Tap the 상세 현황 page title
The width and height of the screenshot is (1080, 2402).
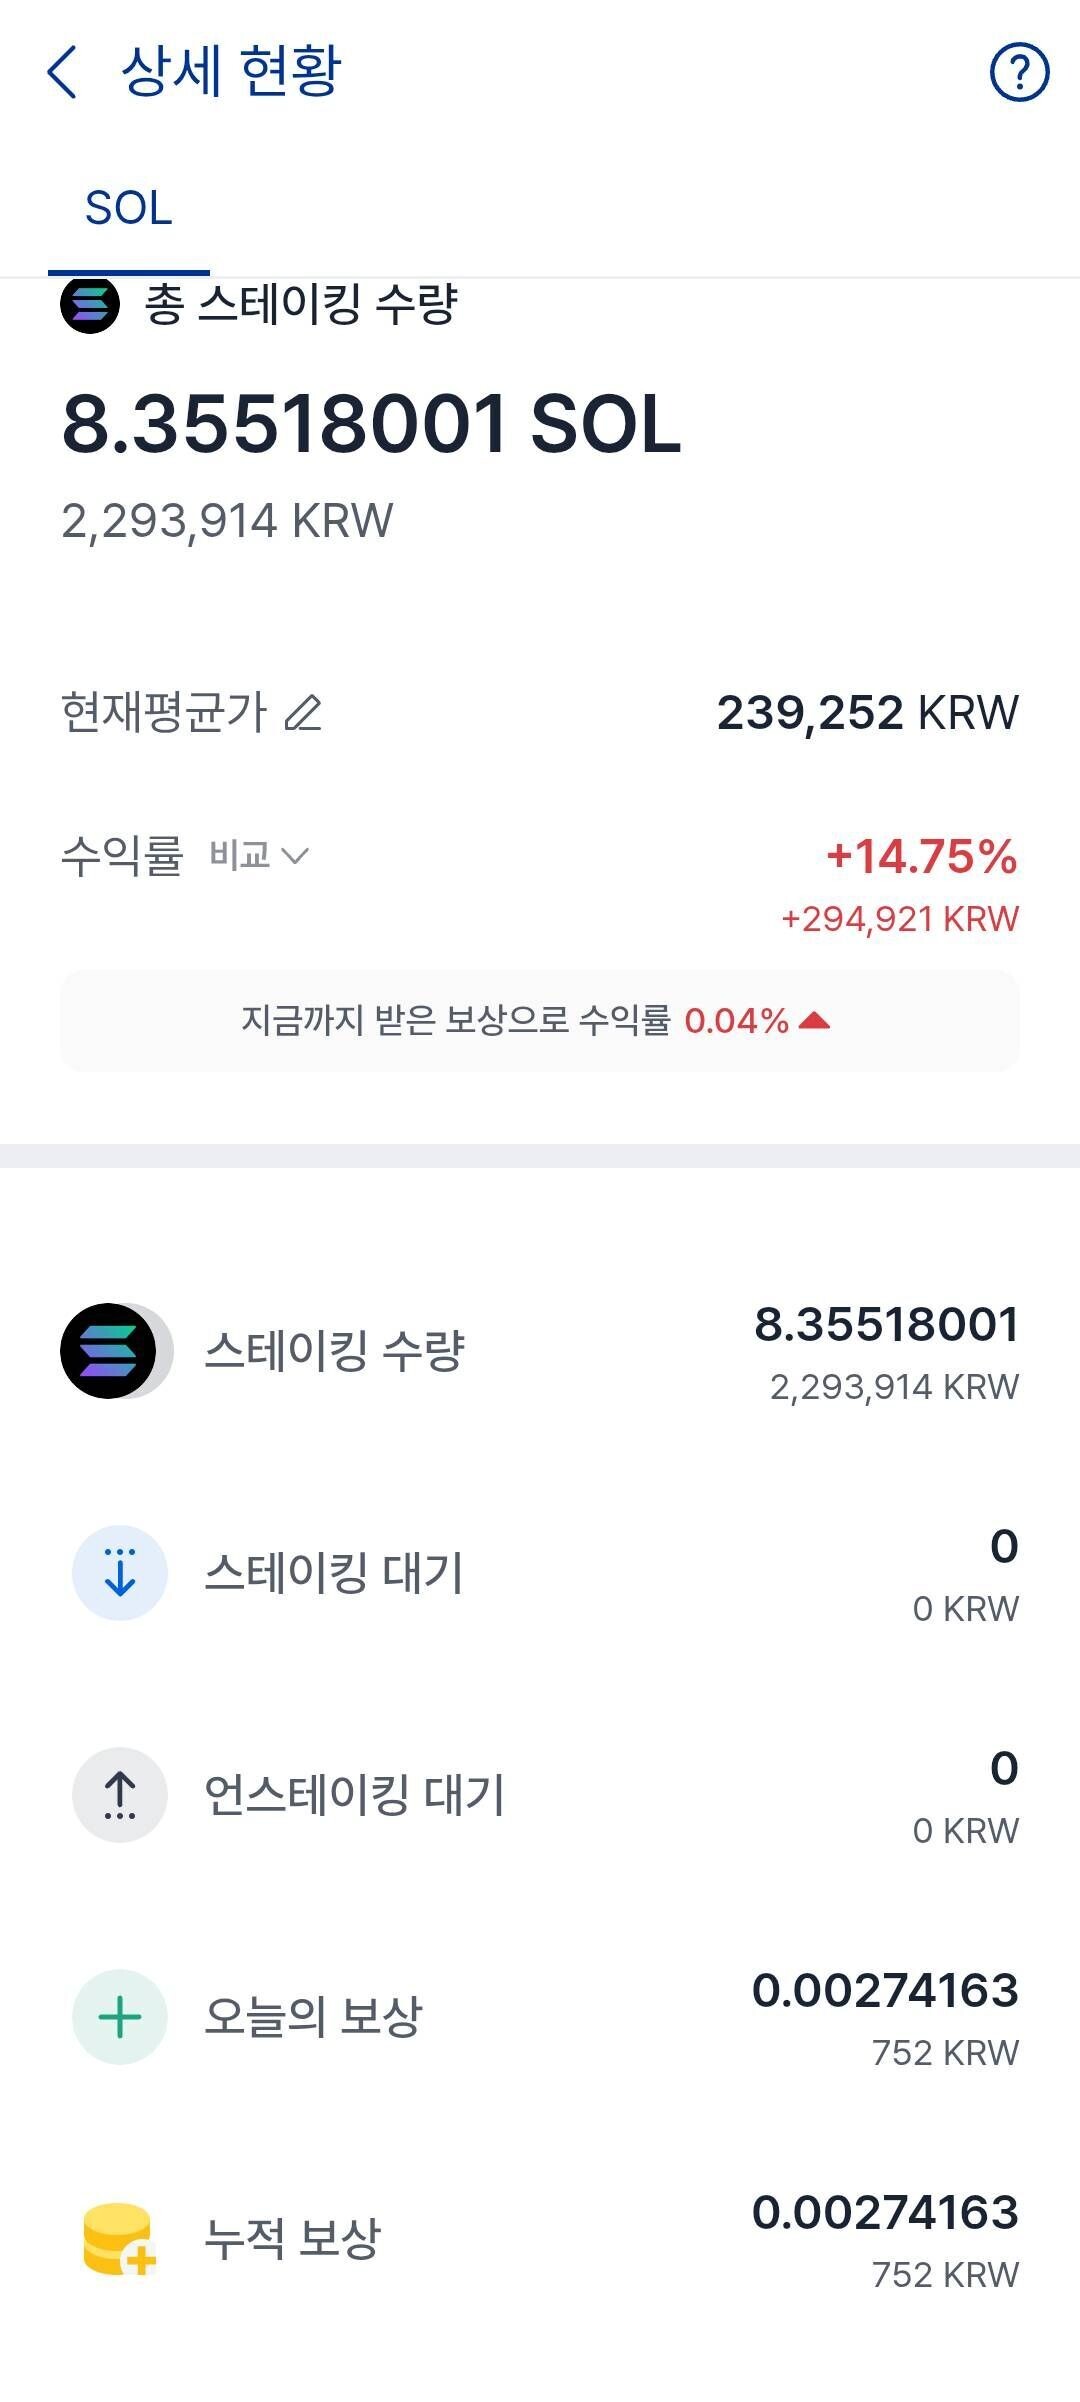tap(231, 72)
